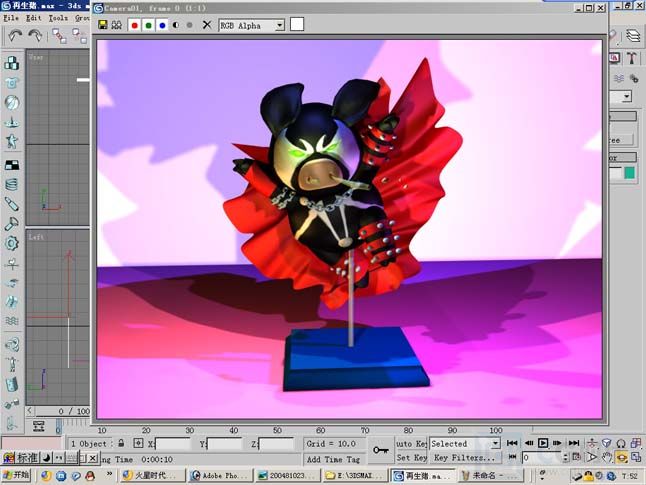Click the white color swatch in render window
Screen dimensions: 646x485
[297, 24]
